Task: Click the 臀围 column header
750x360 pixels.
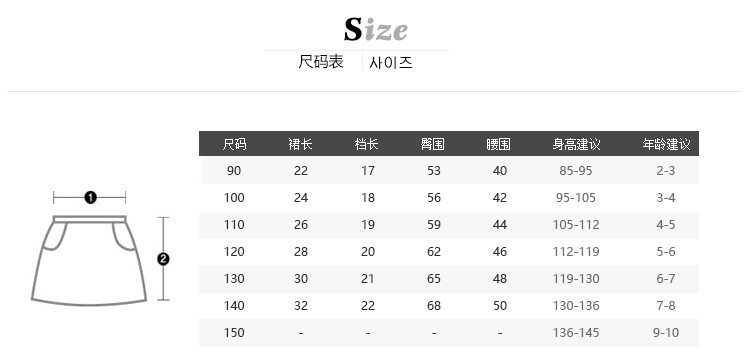Action: pos(433,144)
